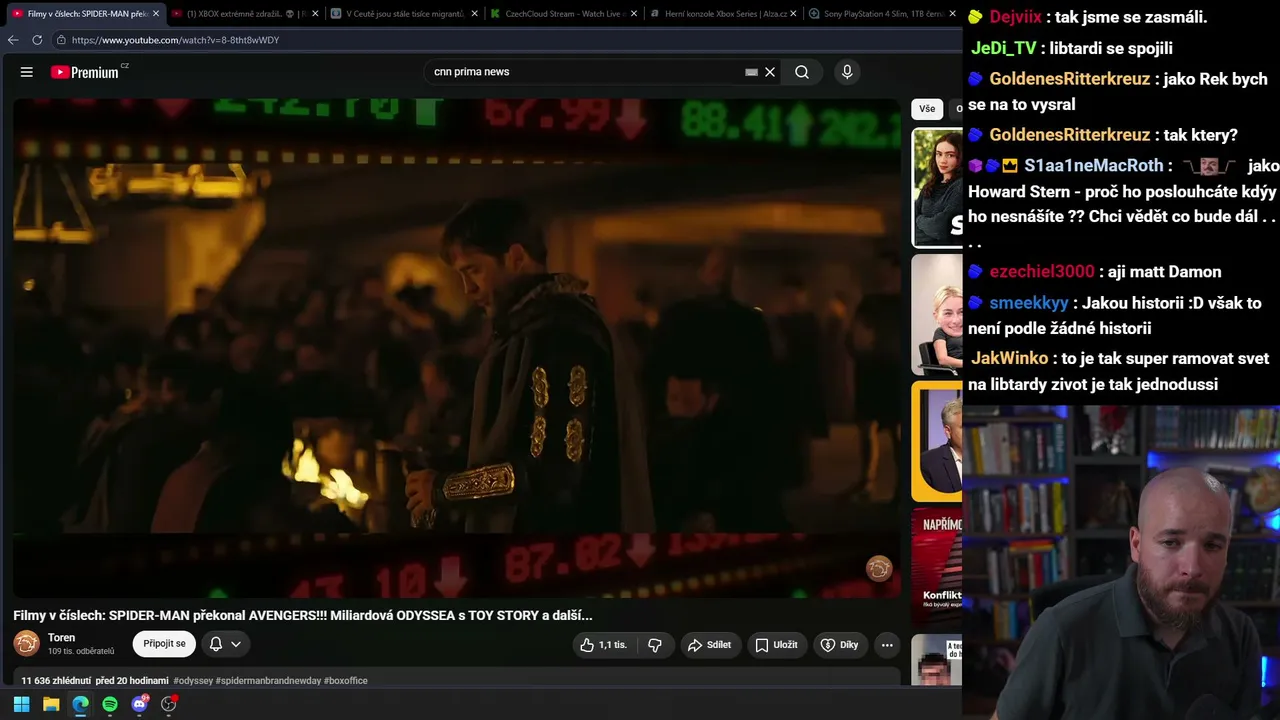The image size is (1280, 720).
Task: Open the YouTube hamburger guide menu
Action: tap(27, 72)
